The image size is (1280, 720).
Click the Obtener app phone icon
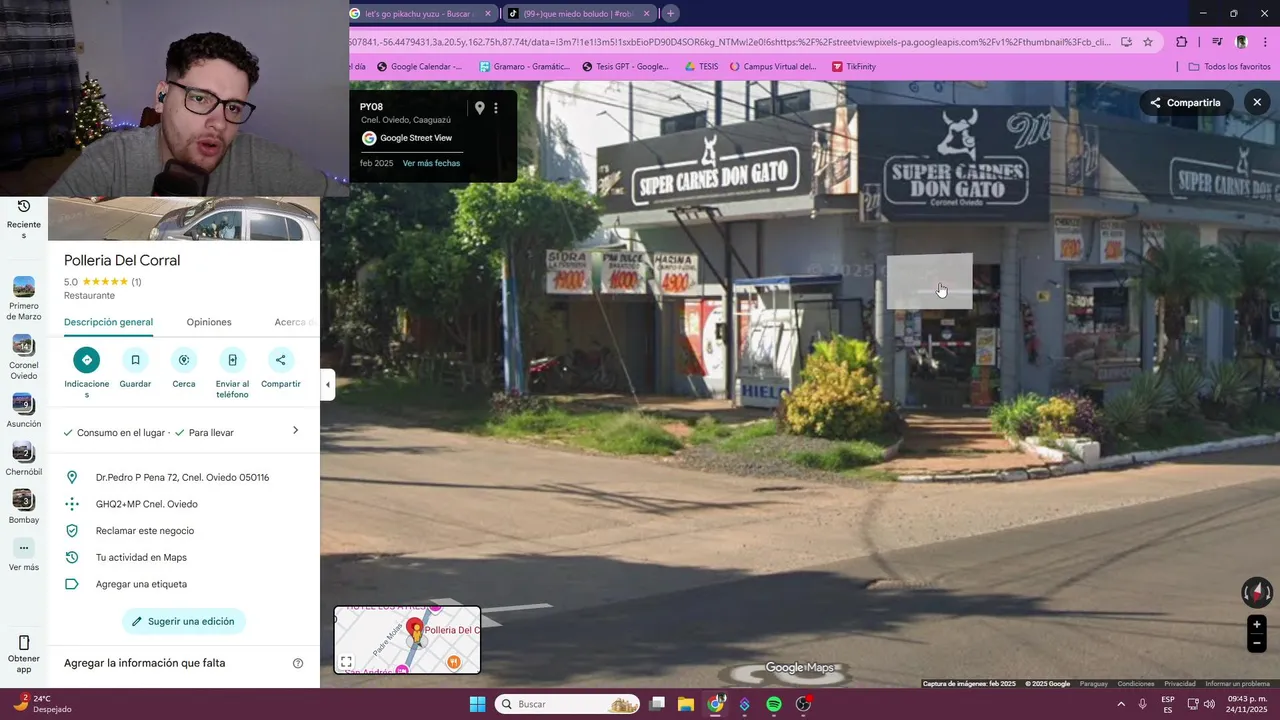coord(24,642)
